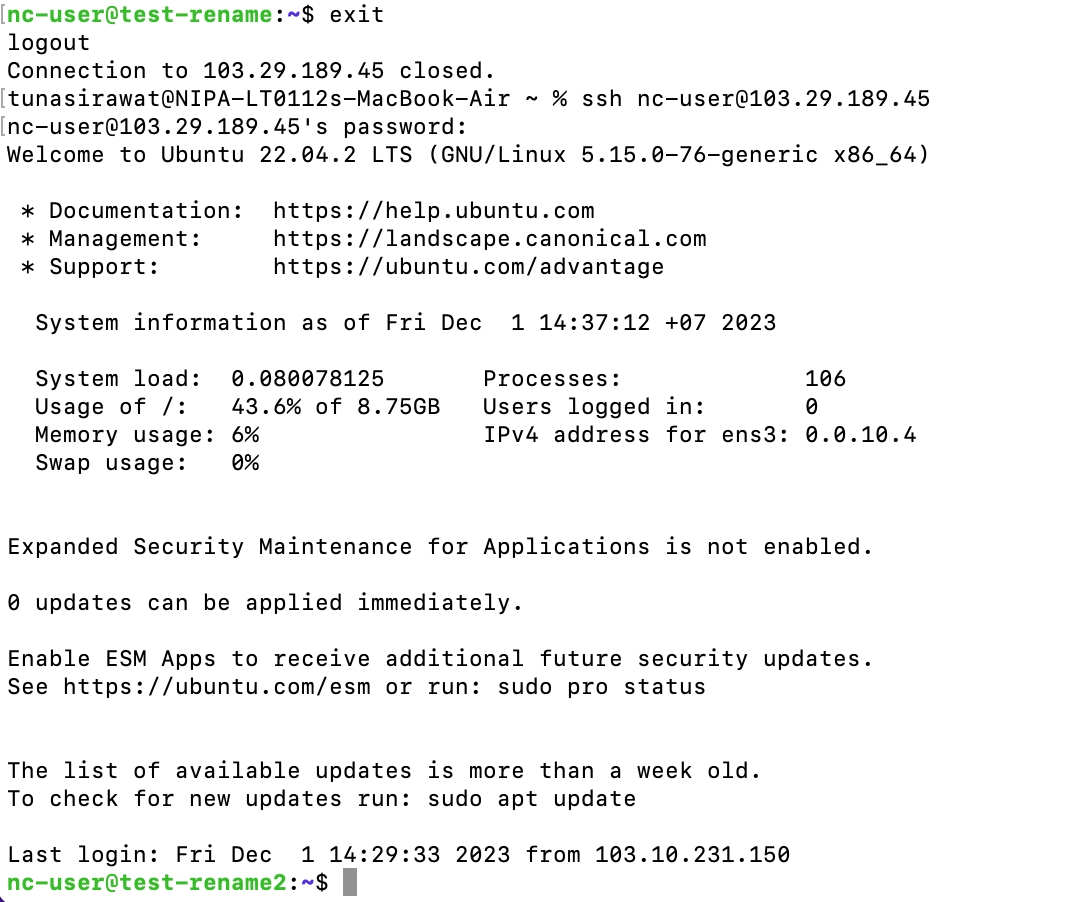This screenshot has width=1079, height=902.
Task: Click the "Connection to 103.29.189.45 closed." line
Action: point(251,71)
